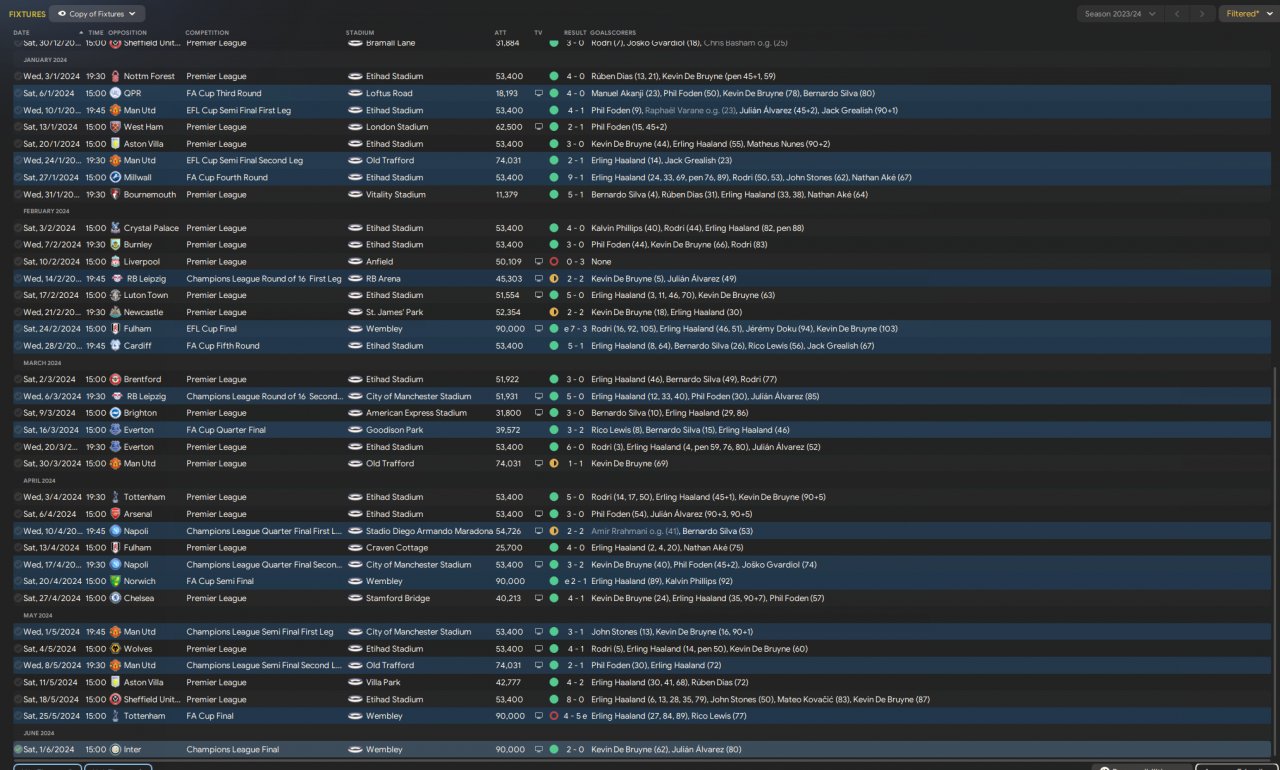Click the Arsenal club badge
This screenshot has width=1280, height=770.
click(x=115, y=514)
